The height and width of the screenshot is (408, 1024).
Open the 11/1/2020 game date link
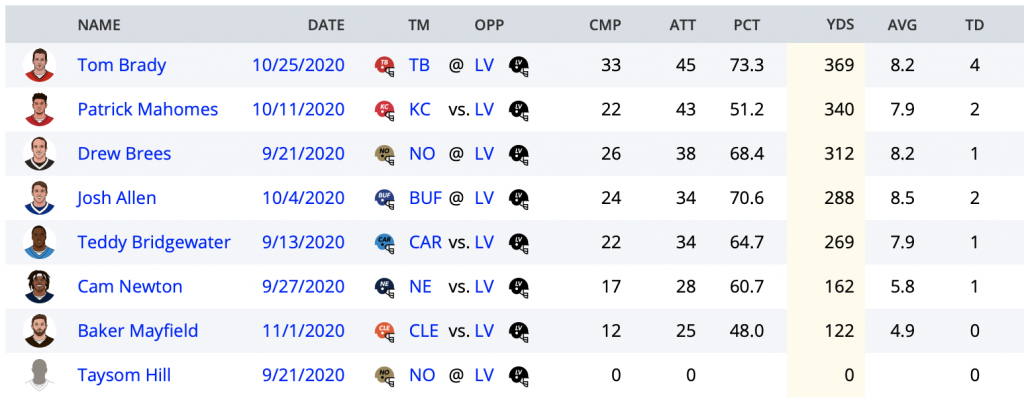(303, 331)
